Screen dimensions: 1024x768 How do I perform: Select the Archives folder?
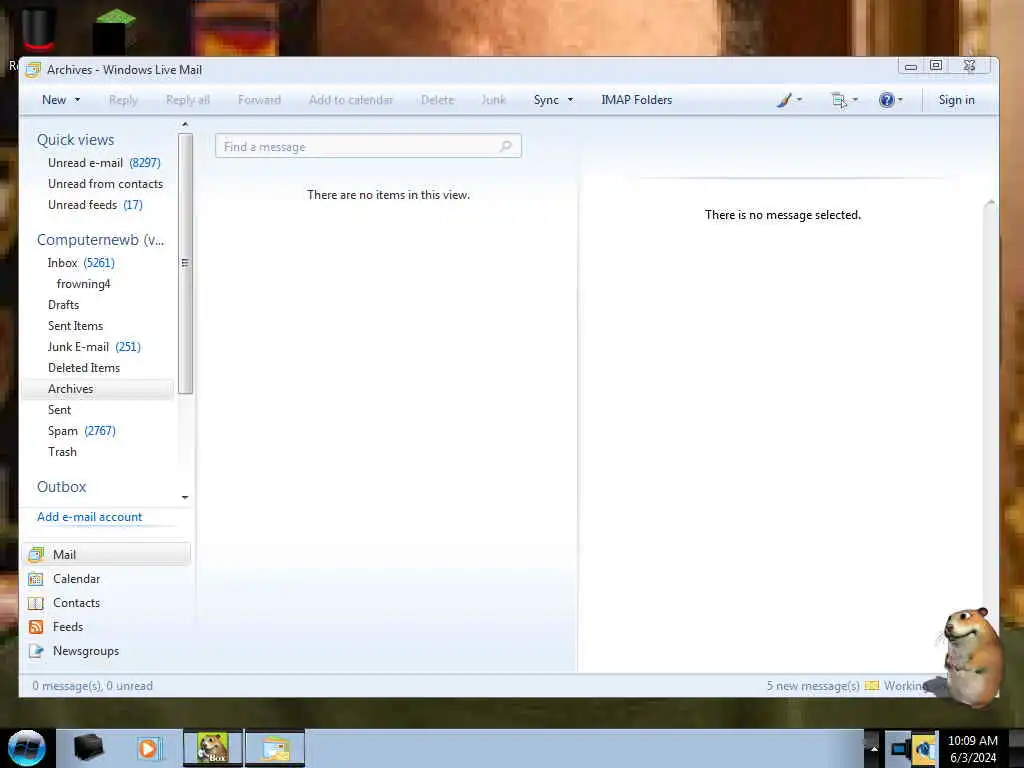98,389
